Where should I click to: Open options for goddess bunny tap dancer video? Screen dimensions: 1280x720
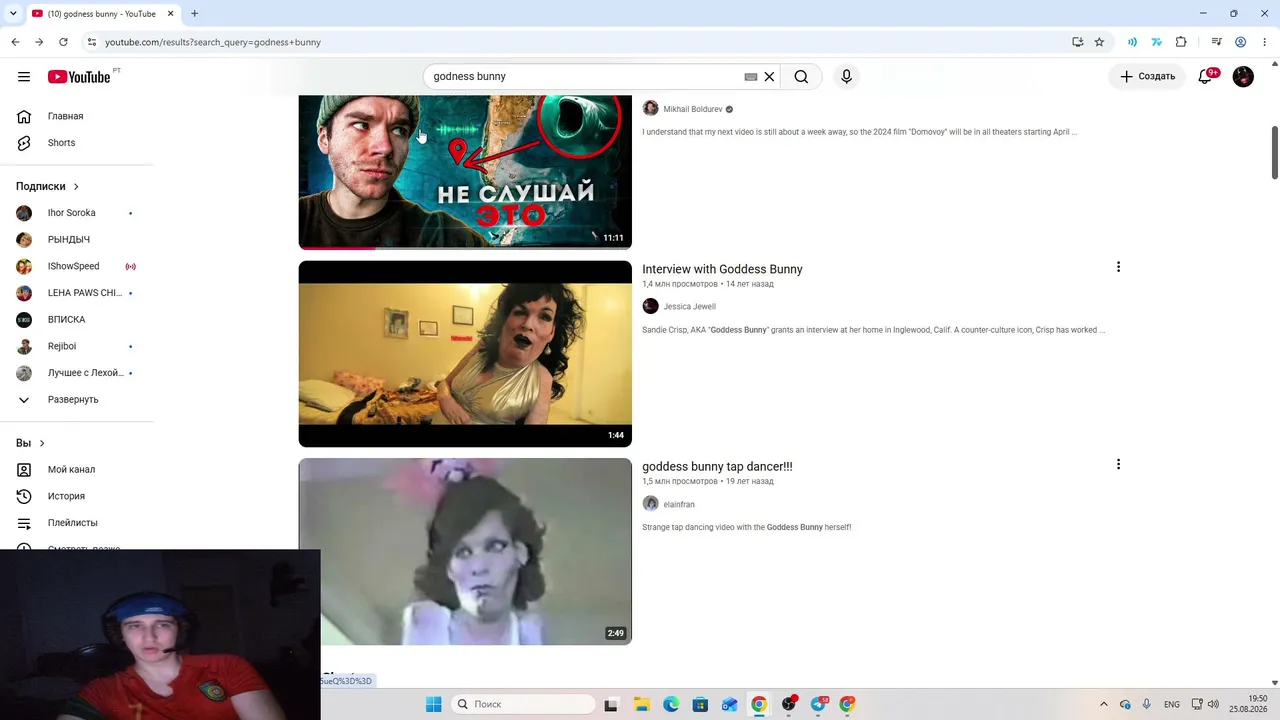coord(1118,464)
